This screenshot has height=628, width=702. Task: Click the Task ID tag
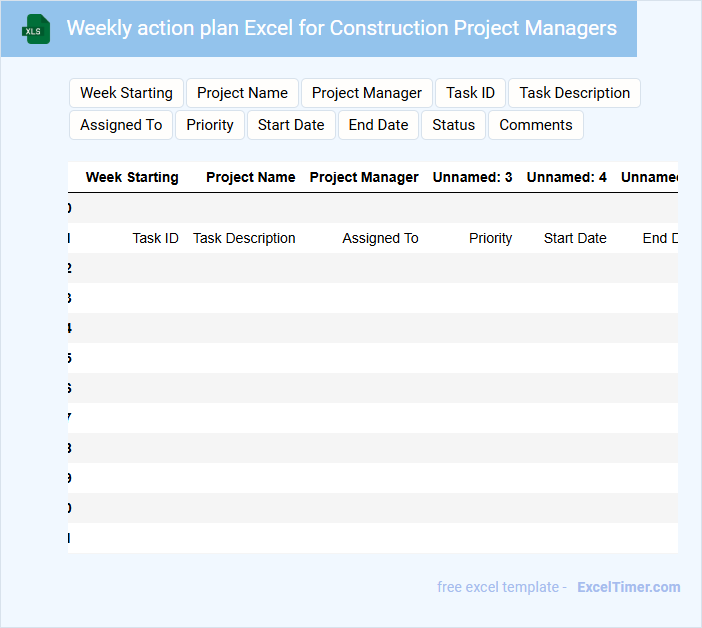coord(470,93)
